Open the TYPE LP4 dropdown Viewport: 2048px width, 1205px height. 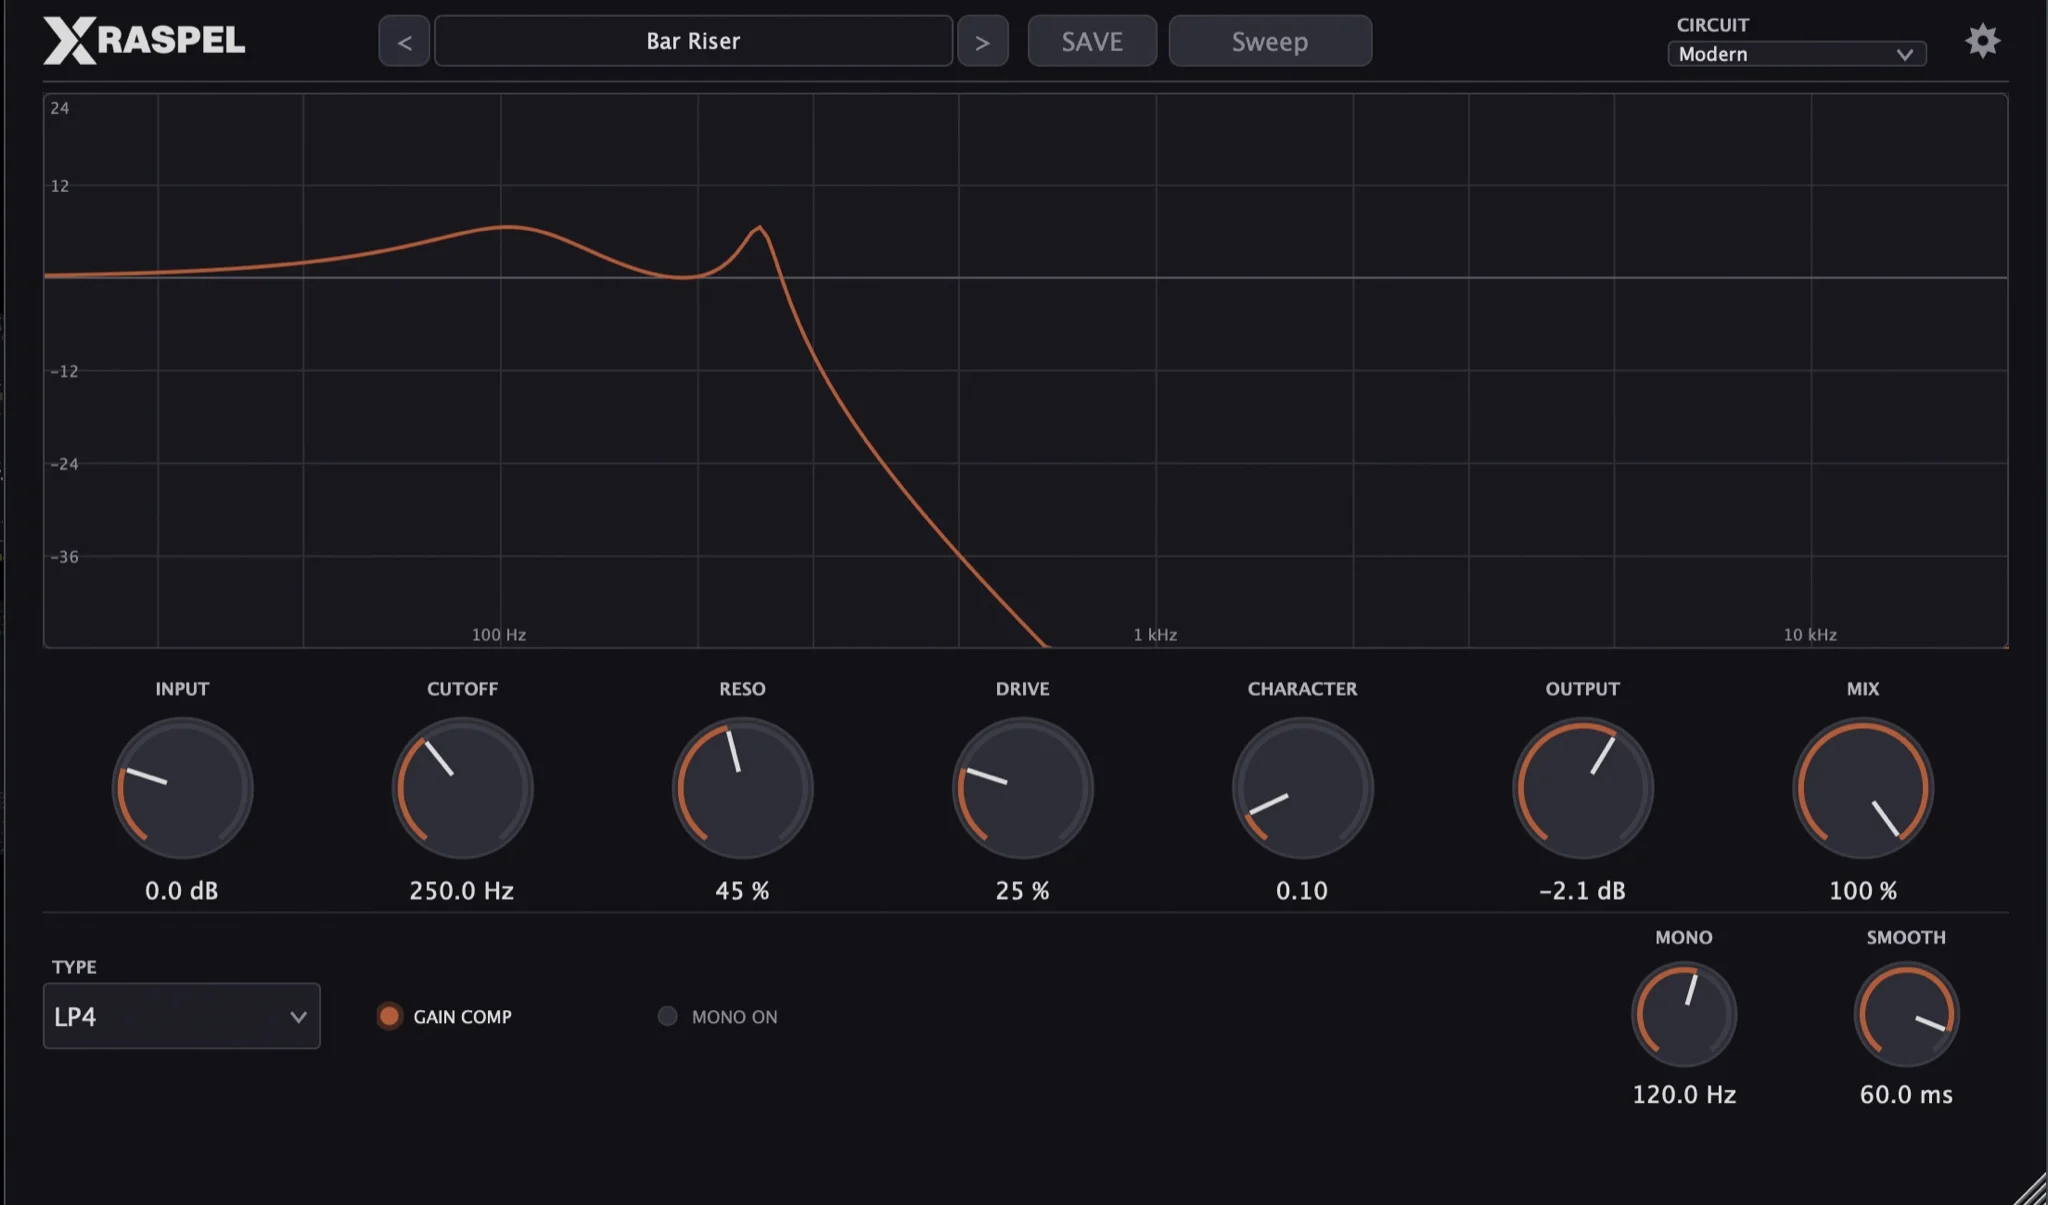click(x=181, y=1016)
